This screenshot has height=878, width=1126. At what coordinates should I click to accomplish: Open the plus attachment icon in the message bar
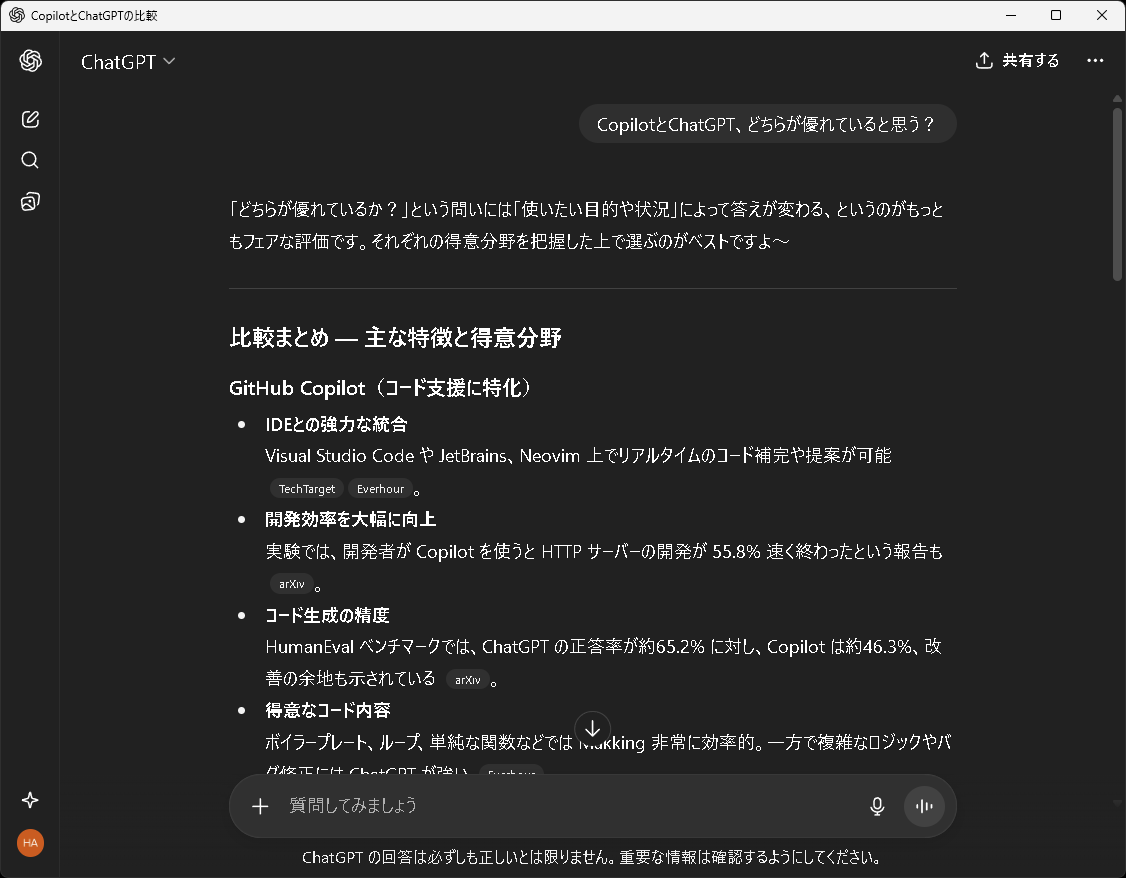pyautogui.click(x=260, y=806)
